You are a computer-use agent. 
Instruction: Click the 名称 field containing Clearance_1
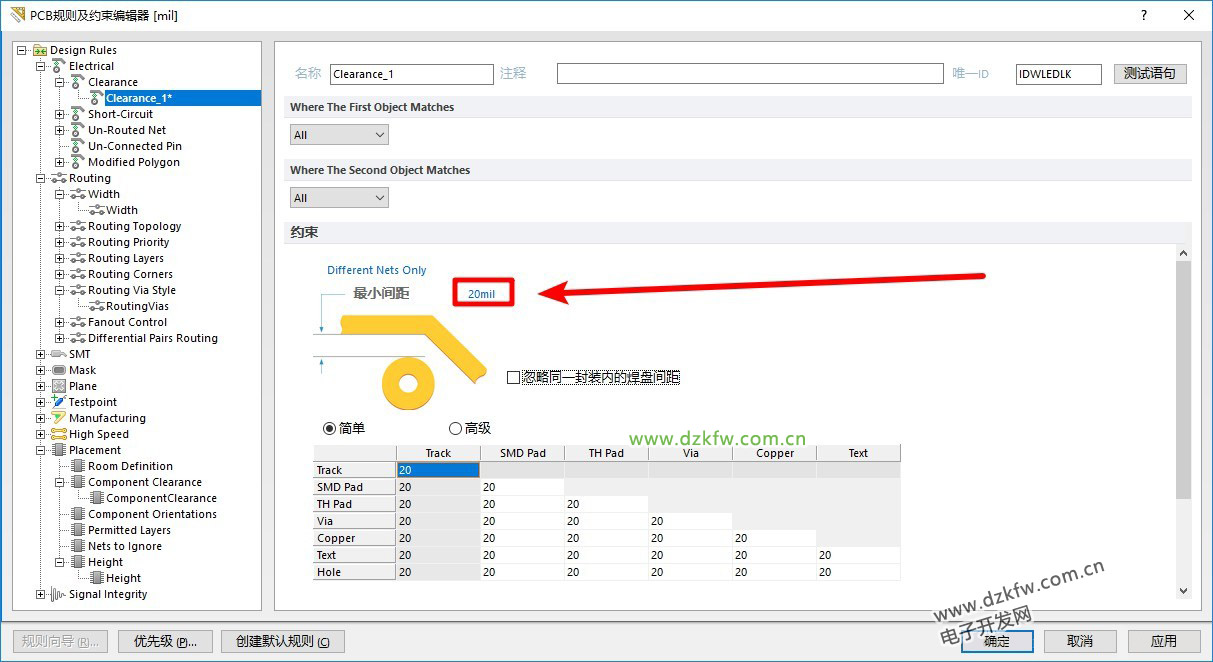coord(411,74)
